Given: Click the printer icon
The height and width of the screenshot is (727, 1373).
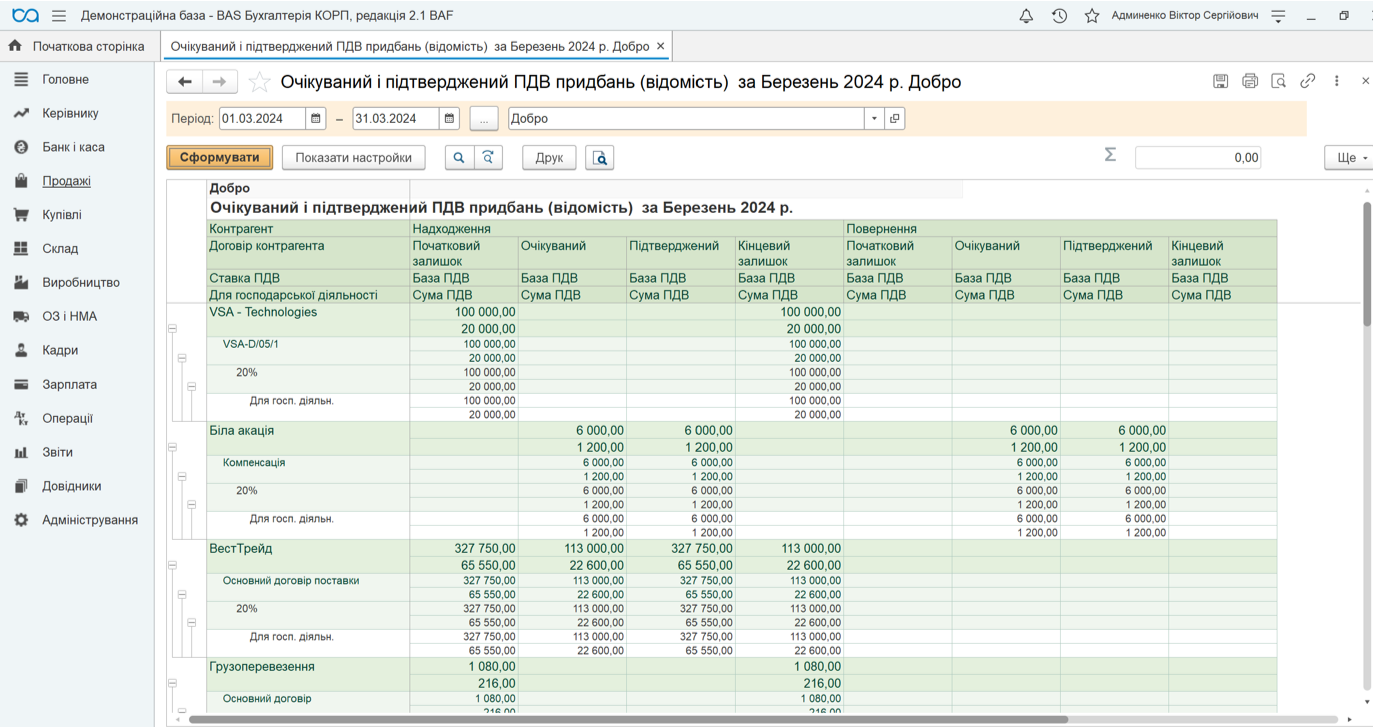Looking at the screenshot, I should (1249, 82).
